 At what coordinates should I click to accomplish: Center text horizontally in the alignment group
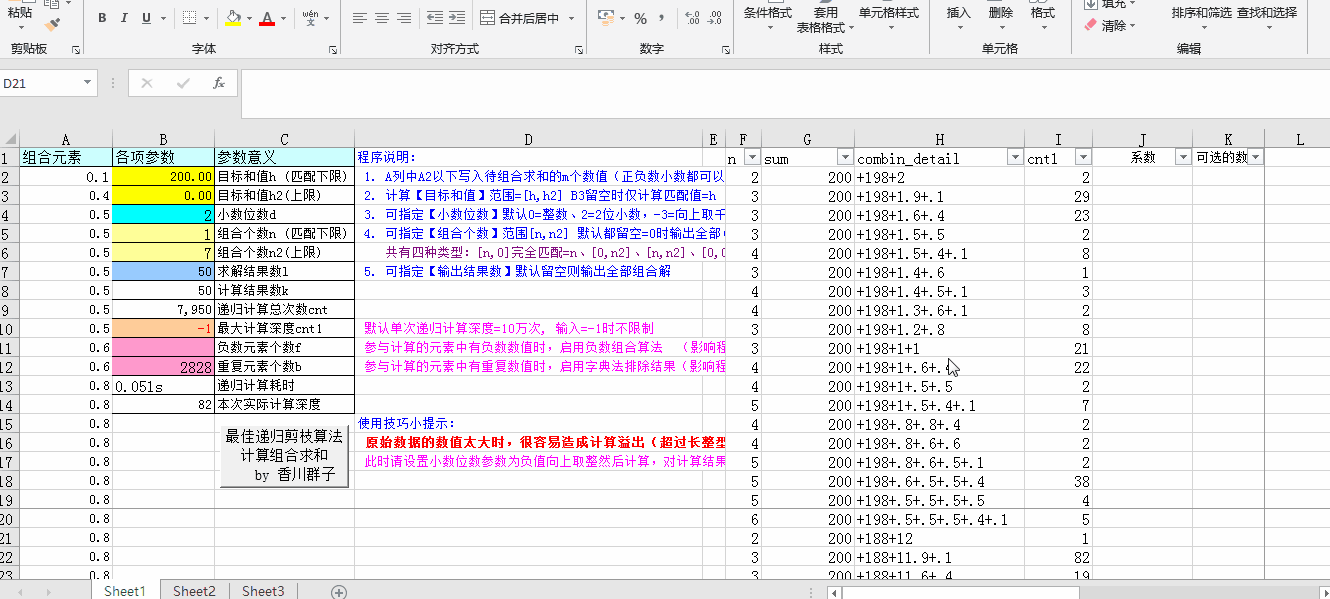tap(381, 18)
